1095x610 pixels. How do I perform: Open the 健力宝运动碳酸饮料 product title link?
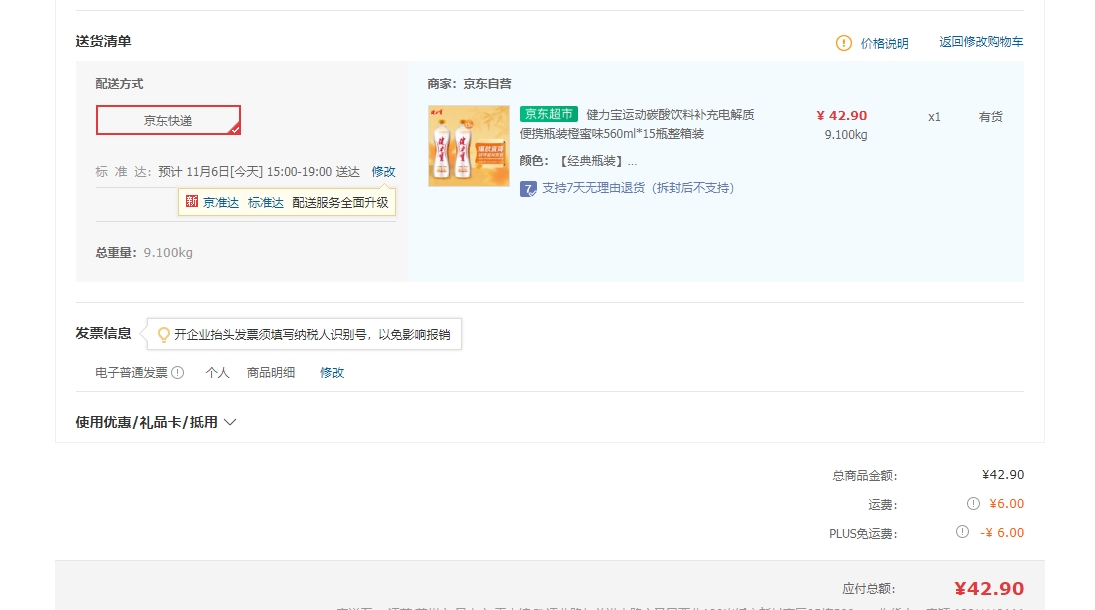pyautogui.click(x=637, y=124)
